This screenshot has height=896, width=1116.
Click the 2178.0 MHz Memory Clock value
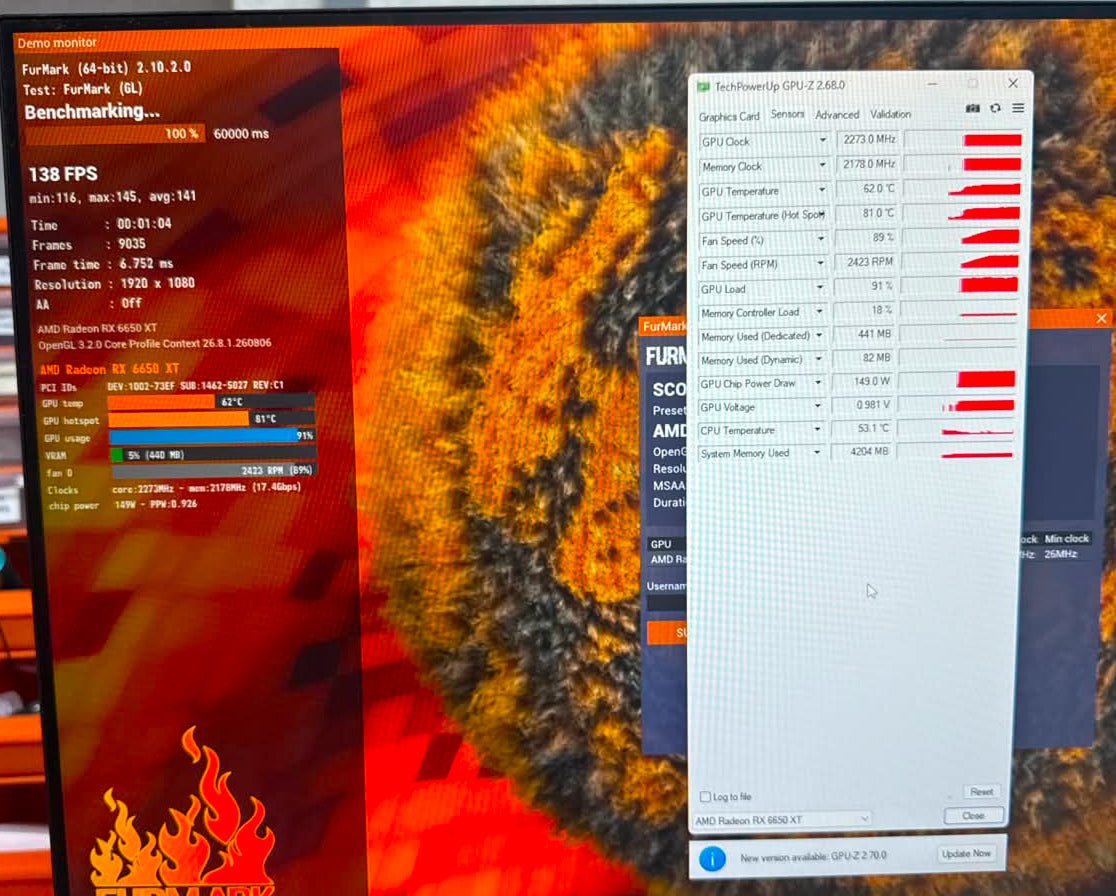(868, 164)
